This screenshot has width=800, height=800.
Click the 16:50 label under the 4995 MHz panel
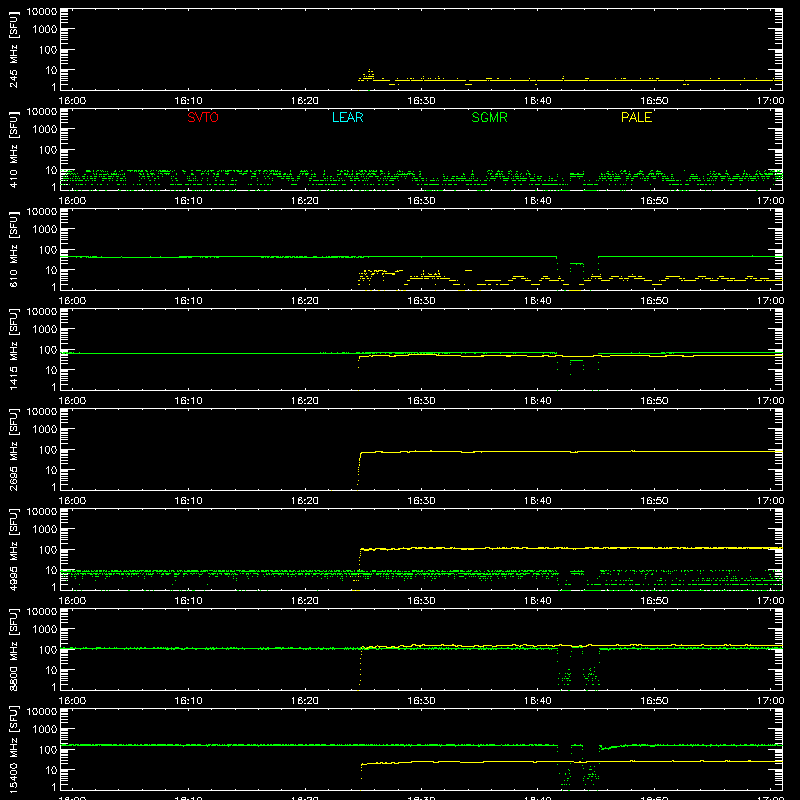pyautogui.click(x=654, y=601)
